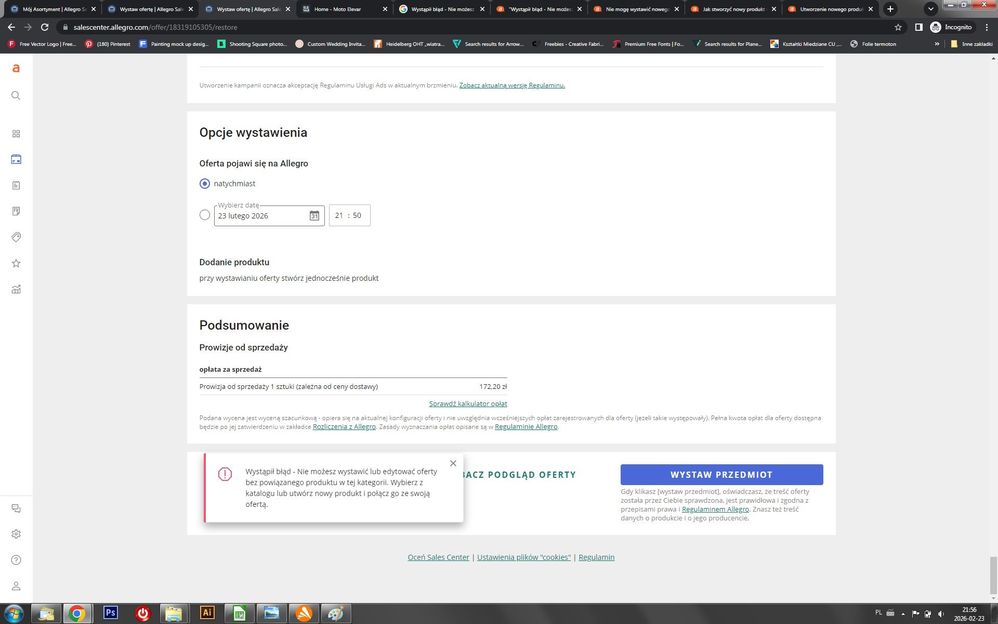
Task: Open the calendar date picker
Action: click(x=314, y=216)
